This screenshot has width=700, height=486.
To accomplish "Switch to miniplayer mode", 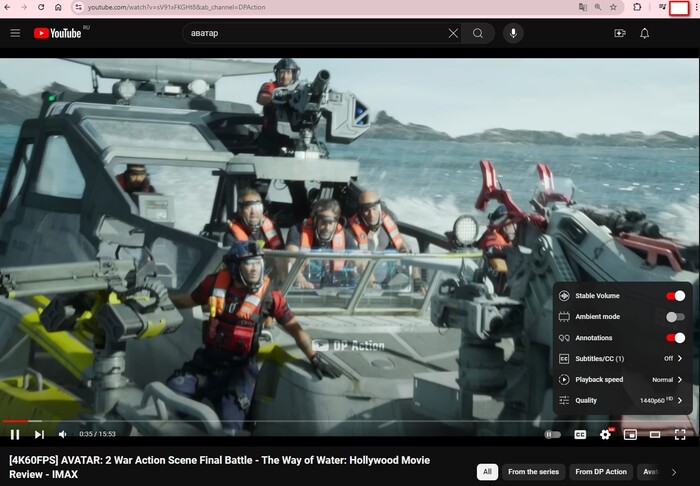I will tap(630, 434).
